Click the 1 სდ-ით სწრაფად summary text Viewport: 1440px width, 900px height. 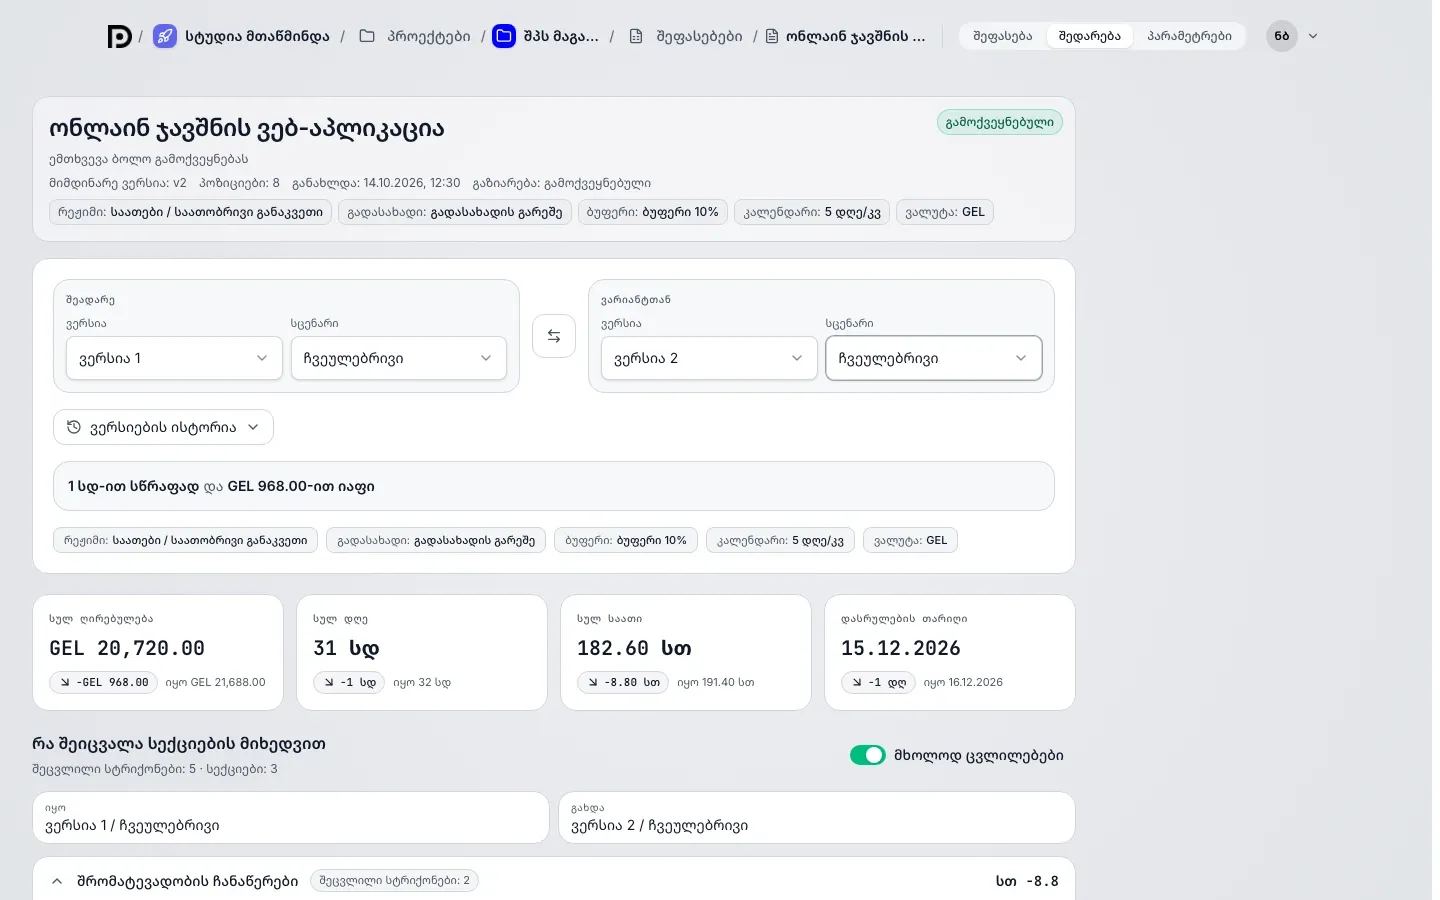pyautogui.click(x=134, y=486)
